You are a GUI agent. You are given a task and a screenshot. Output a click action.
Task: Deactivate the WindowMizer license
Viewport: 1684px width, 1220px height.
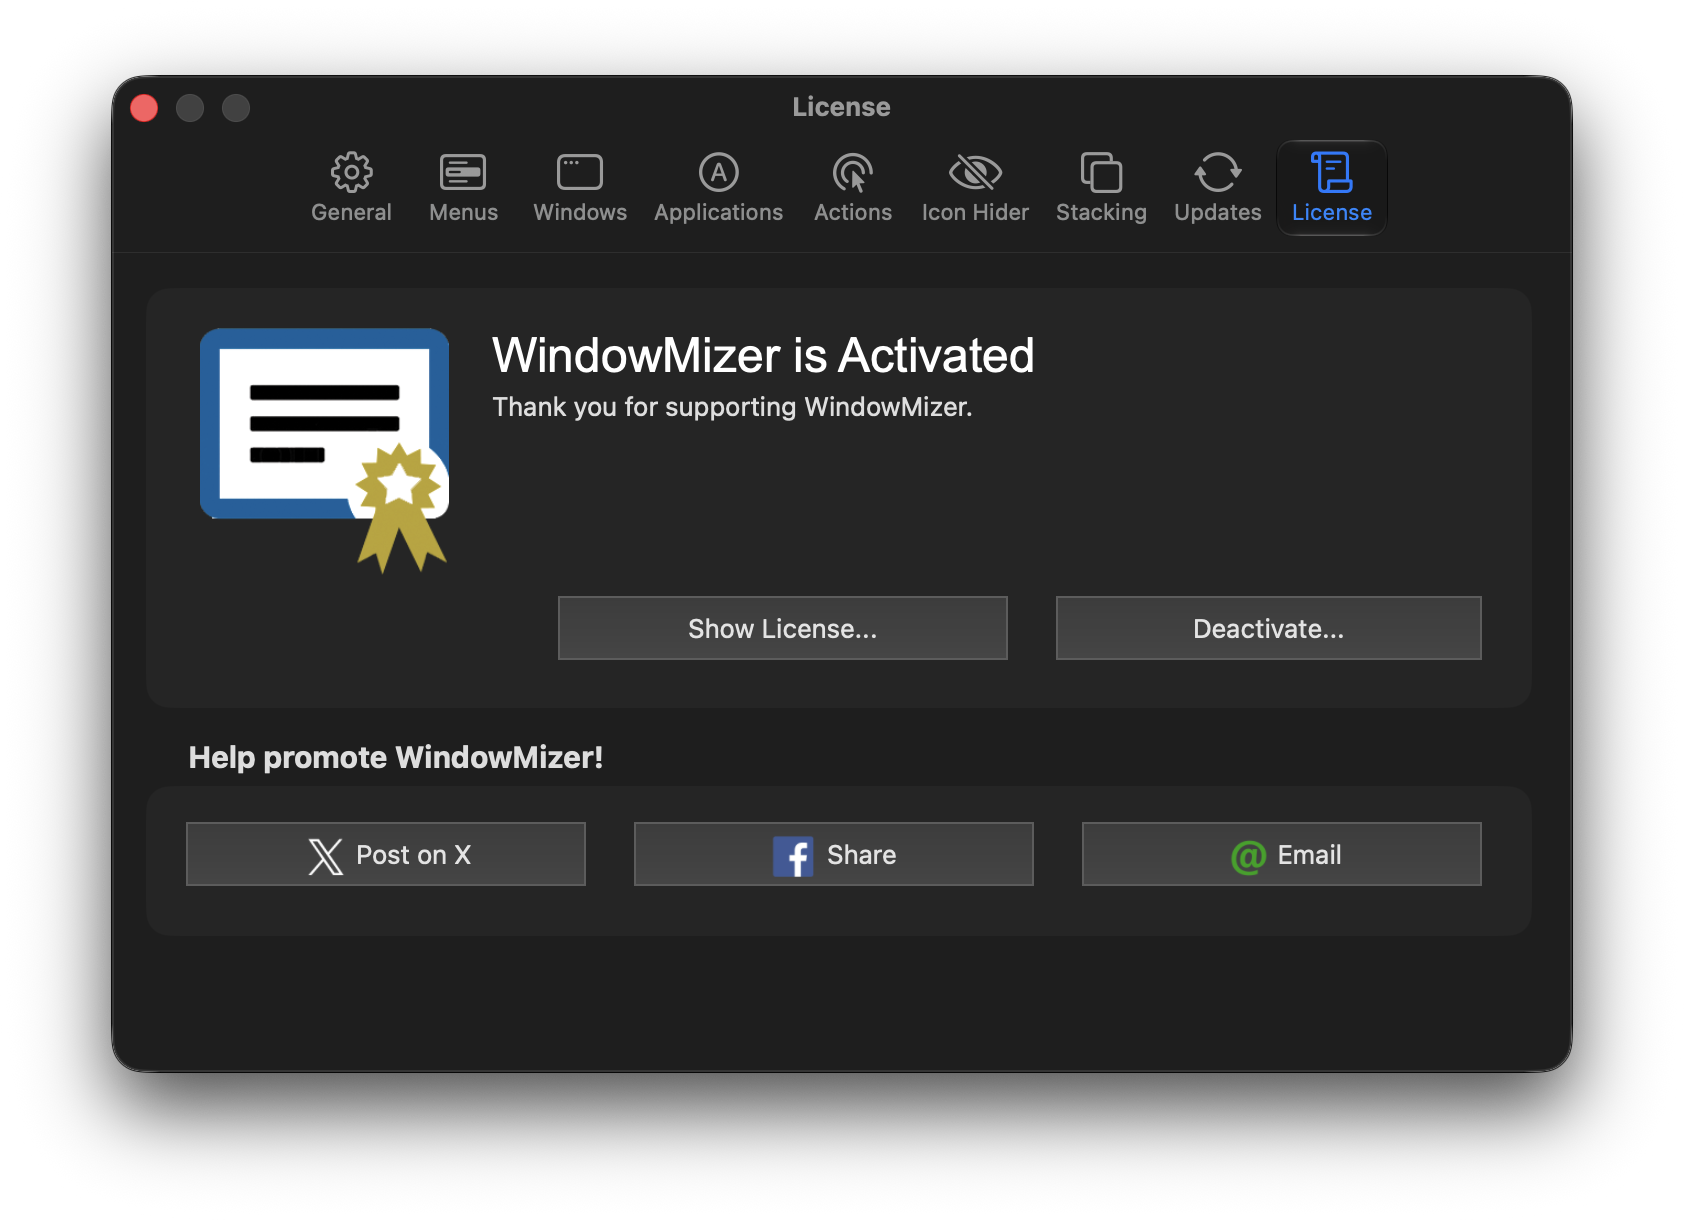click(1268, 628)
